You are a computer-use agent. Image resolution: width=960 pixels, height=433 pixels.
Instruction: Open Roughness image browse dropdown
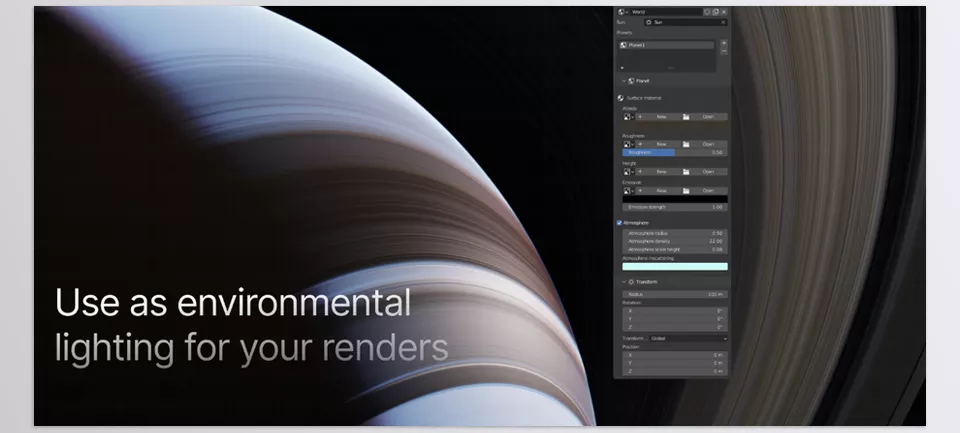click(628, 144)
